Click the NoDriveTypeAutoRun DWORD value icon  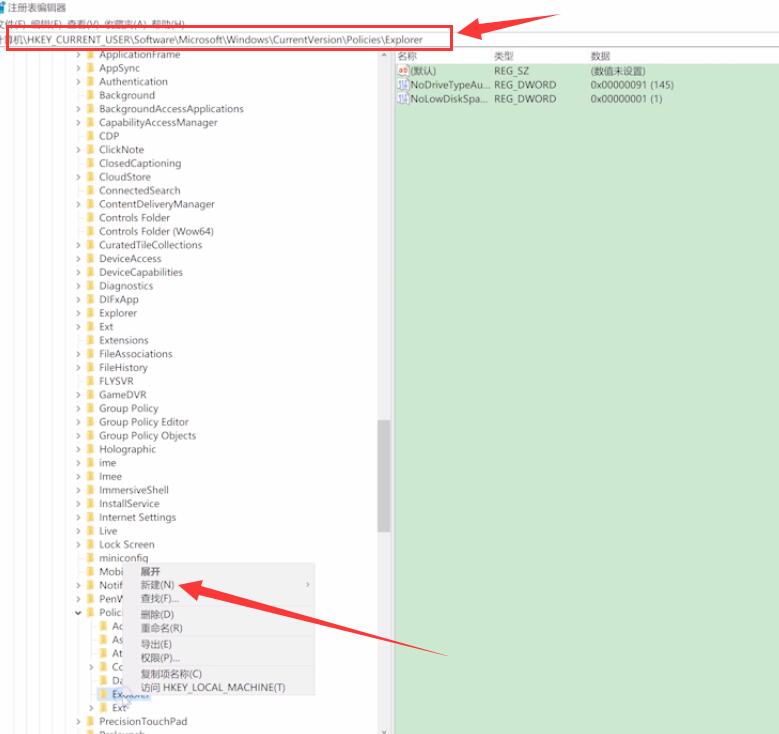tap(403, 86)
